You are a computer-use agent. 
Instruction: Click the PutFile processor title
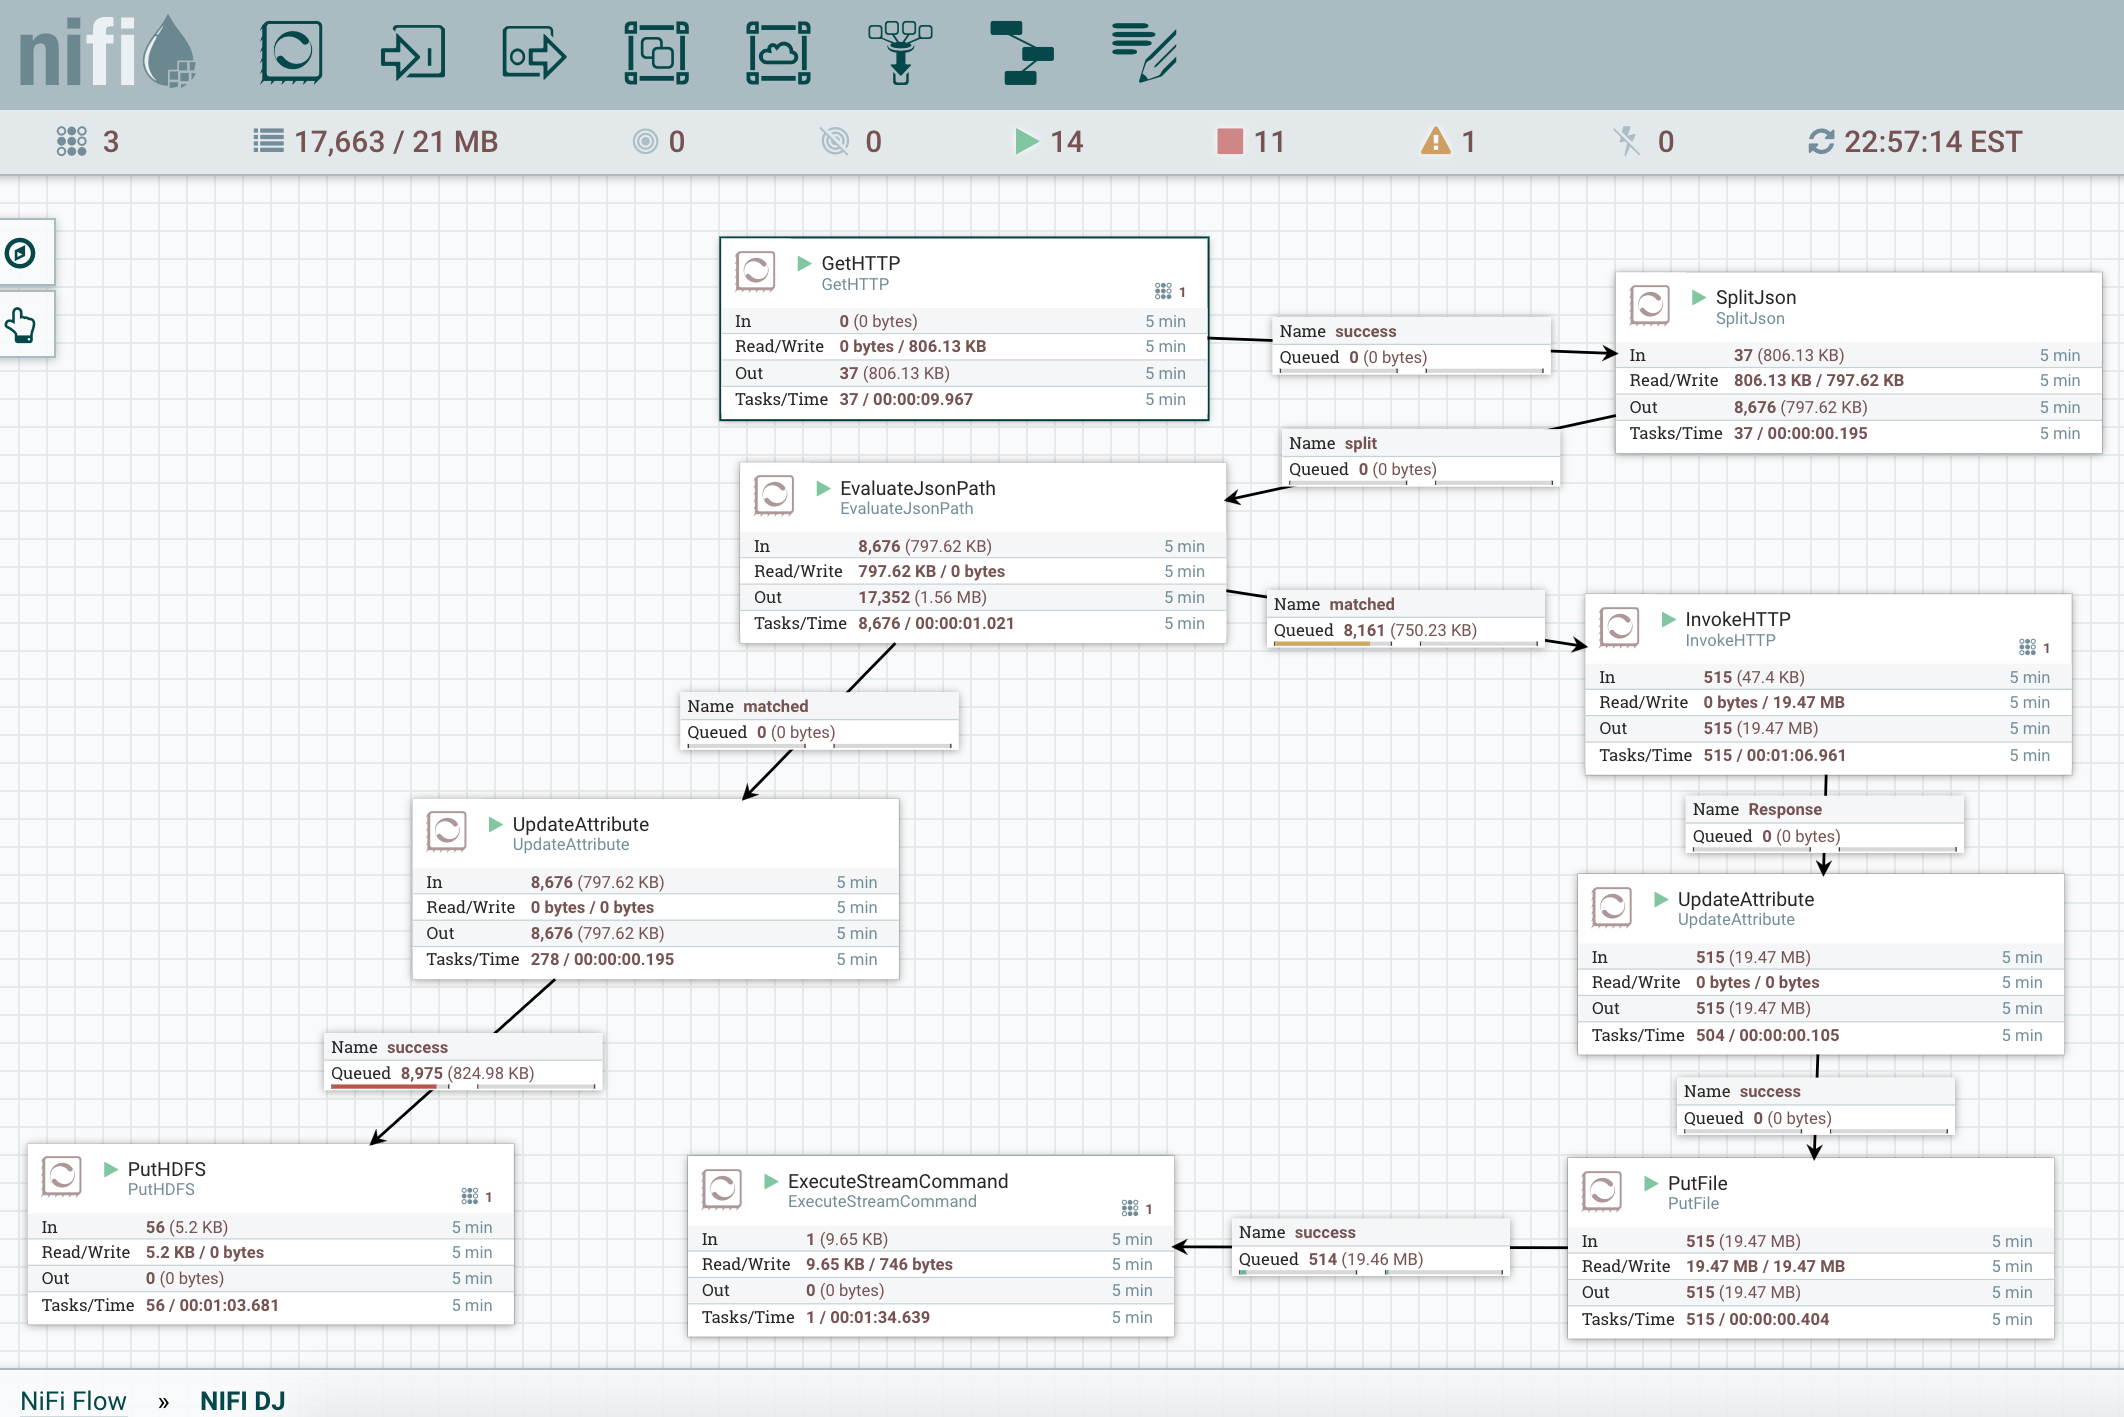pos(1698,1183)
